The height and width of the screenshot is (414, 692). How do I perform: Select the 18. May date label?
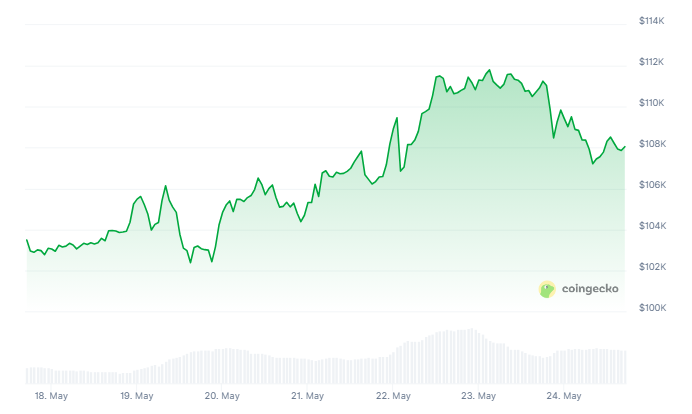tap(50, 397)
